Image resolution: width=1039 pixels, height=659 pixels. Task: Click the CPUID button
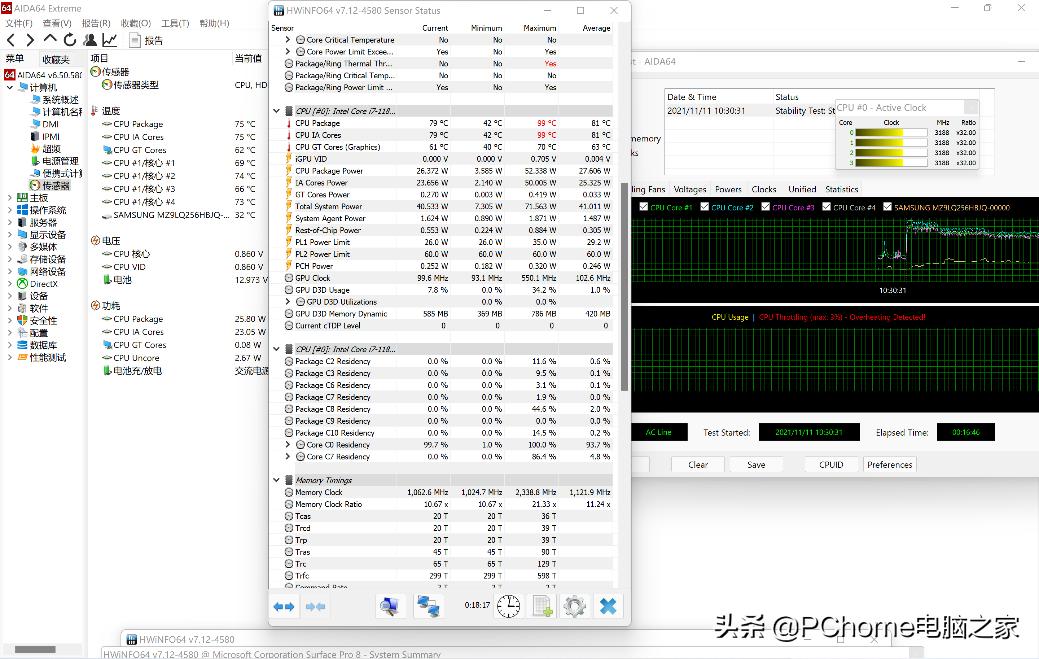pos(831,464)
